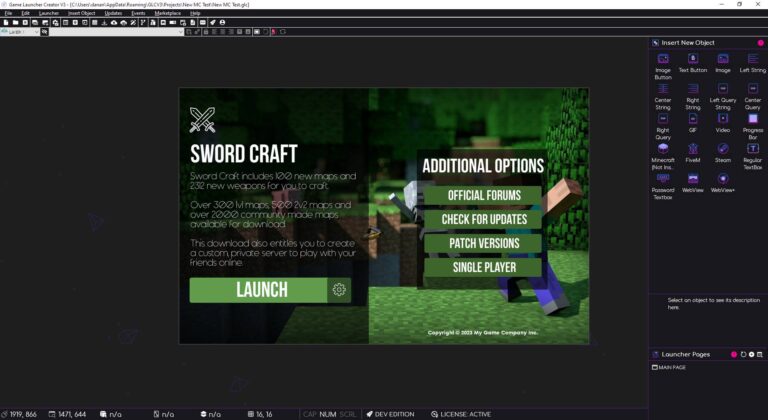This screenshot has height=420, width=768.
Task: Open the Marketplace menu
Action: 168,13
